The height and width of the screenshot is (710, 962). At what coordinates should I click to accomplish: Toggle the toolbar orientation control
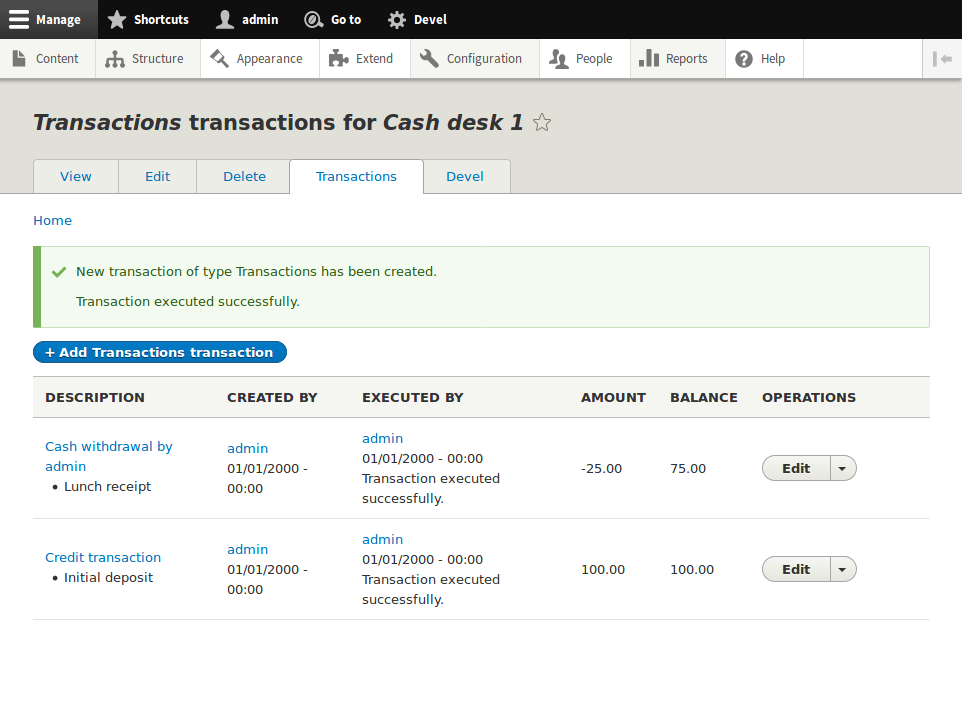(x=941, y=59)
